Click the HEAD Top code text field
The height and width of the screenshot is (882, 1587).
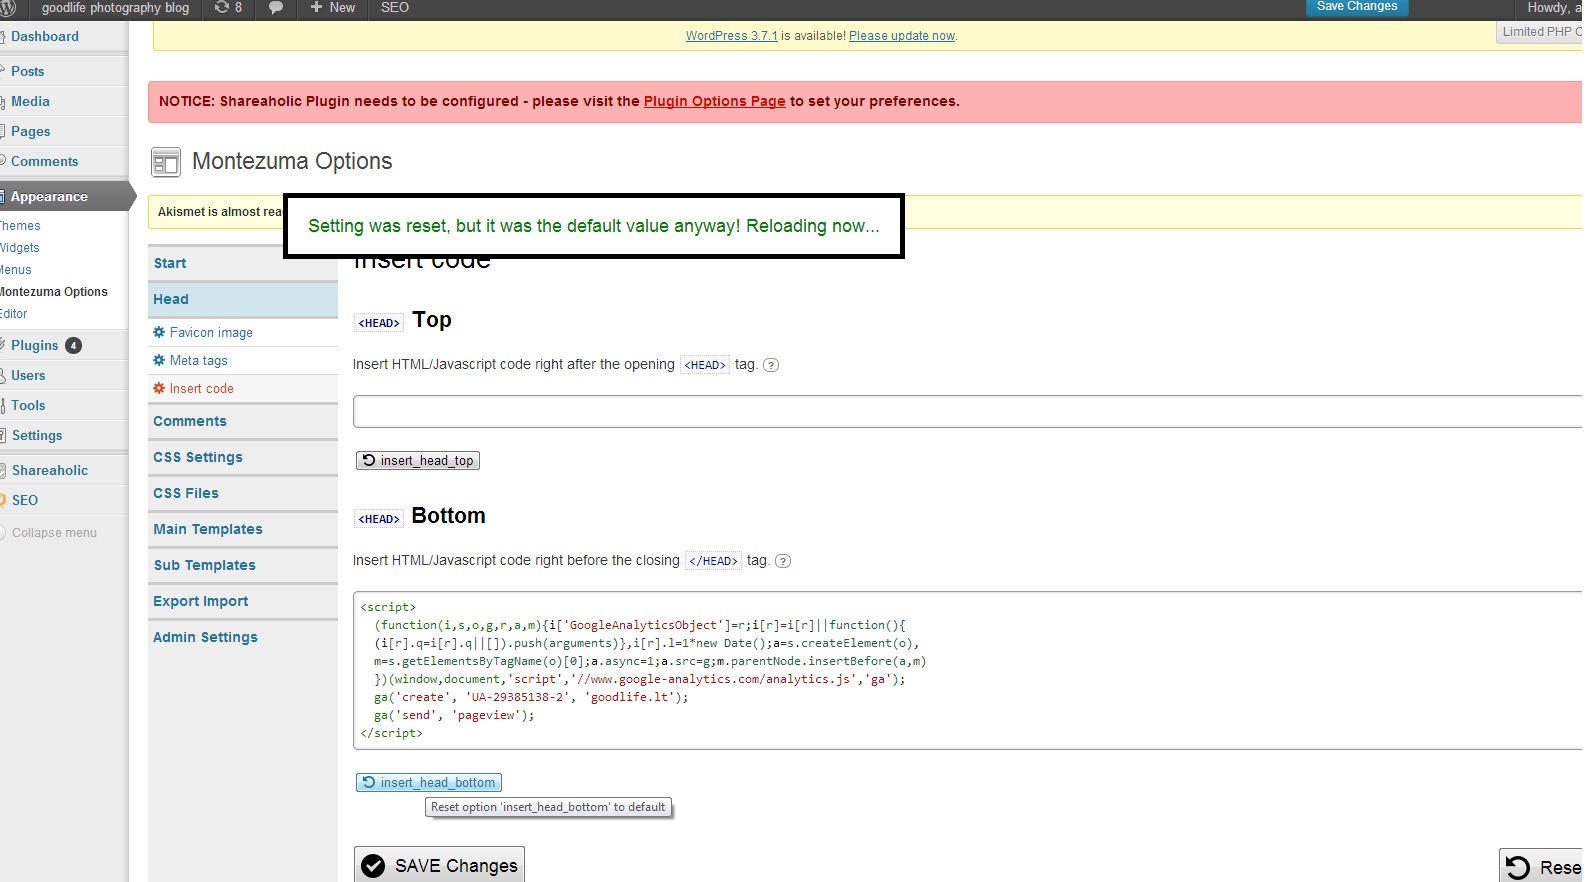969,412
